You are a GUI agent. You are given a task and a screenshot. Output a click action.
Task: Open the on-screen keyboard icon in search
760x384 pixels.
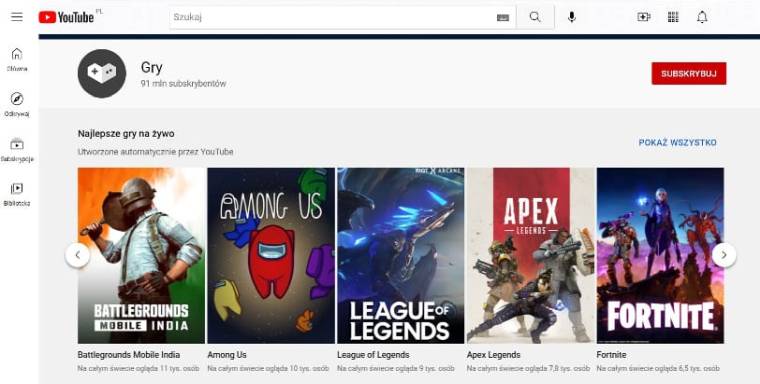(x=503, y=17)
